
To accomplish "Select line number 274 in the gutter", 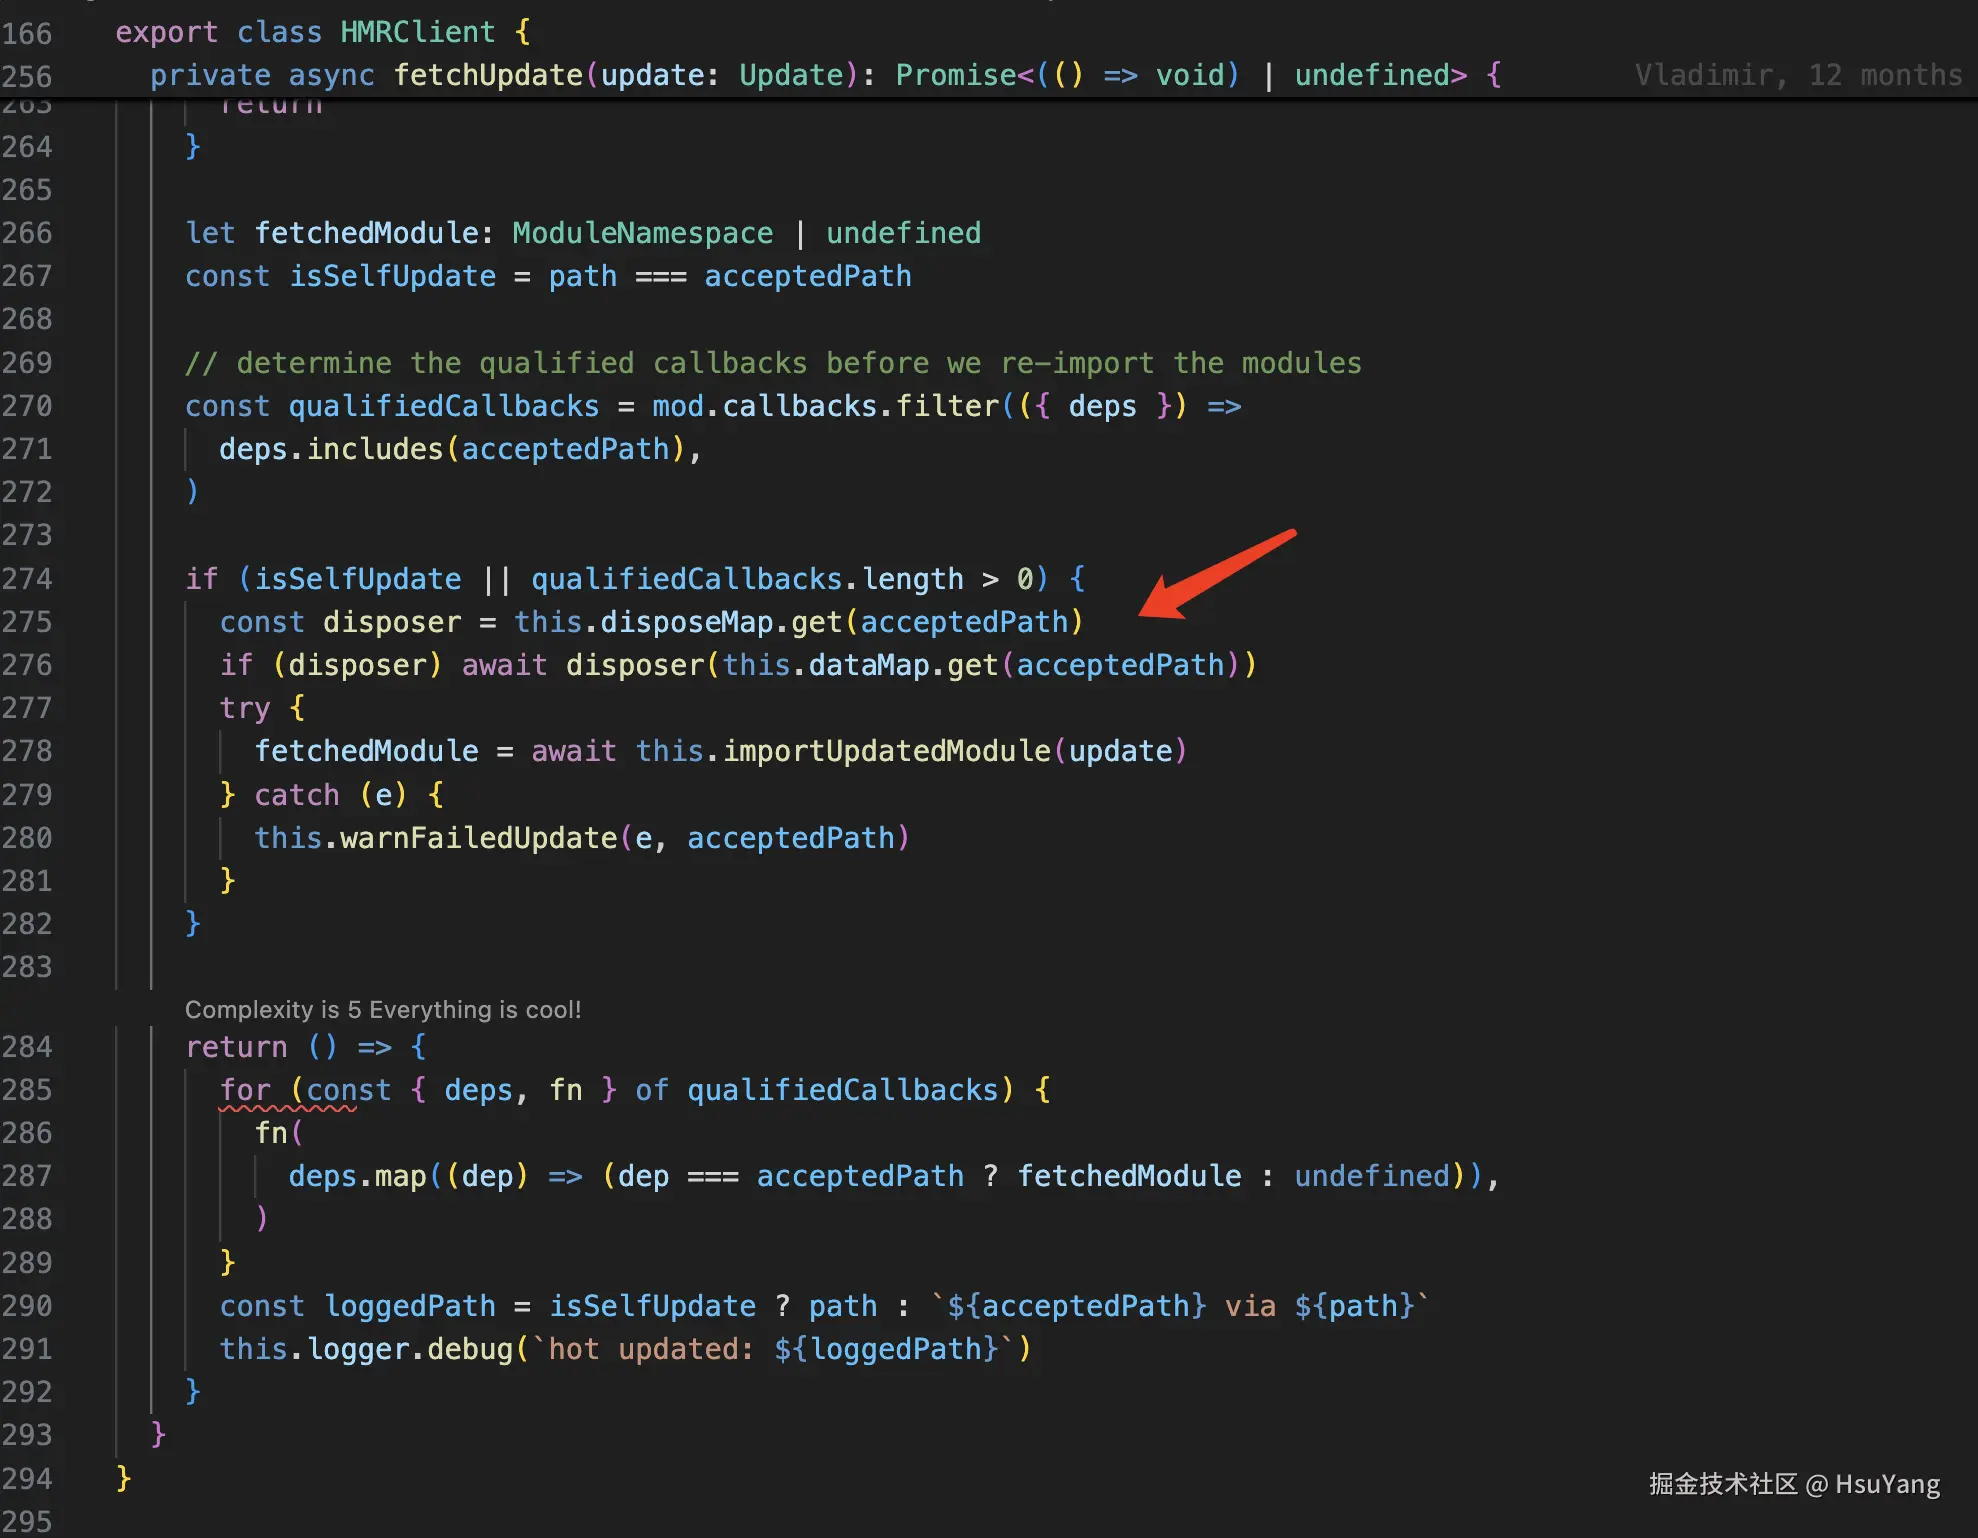I will (27, 579).
